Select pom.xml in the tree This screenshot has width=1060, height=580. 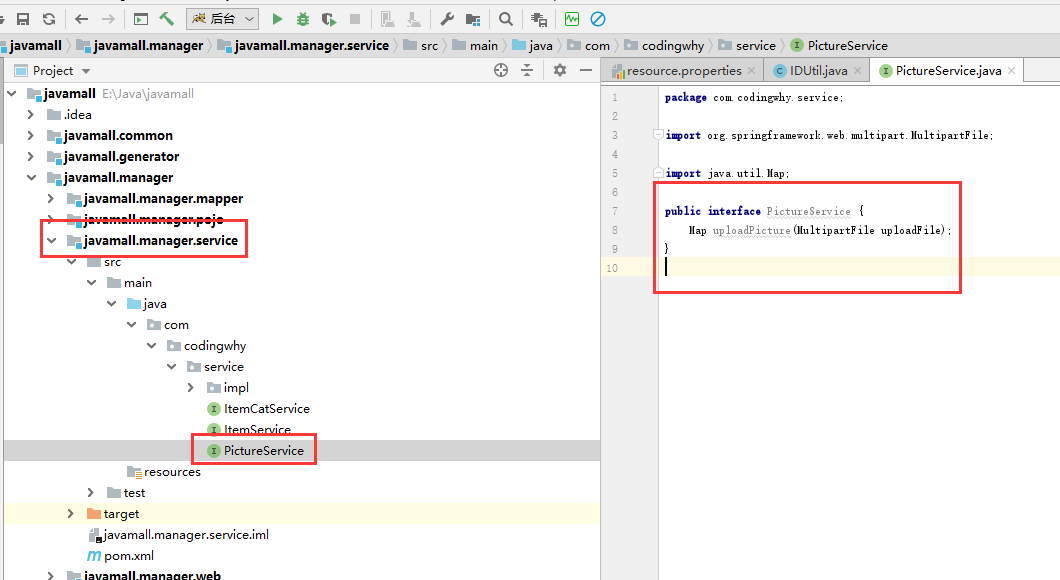[128, 555]
